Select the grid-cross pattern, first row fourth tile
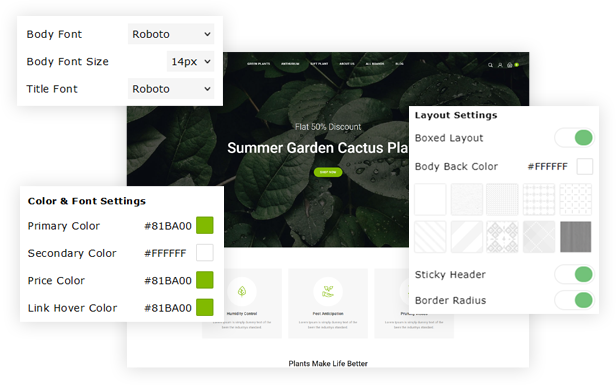This screenshot has height=385, width=616. [x=539, y=199]
